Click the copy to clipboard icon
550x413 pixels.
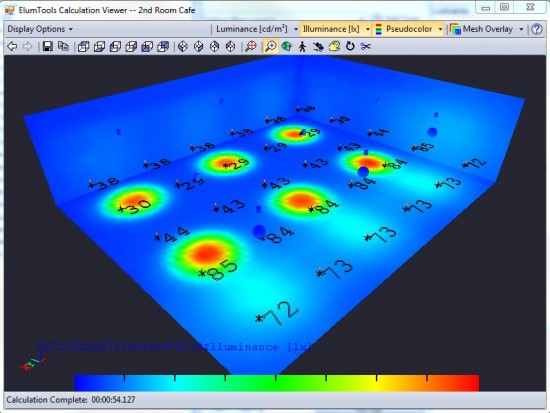tap(63, 46)
